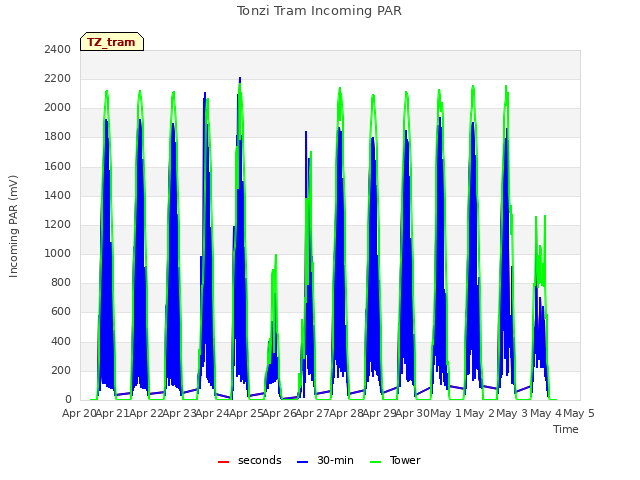Click the Apr 25 tick label
The height and width of the screenshot is (480, 640).
point(246,413)
